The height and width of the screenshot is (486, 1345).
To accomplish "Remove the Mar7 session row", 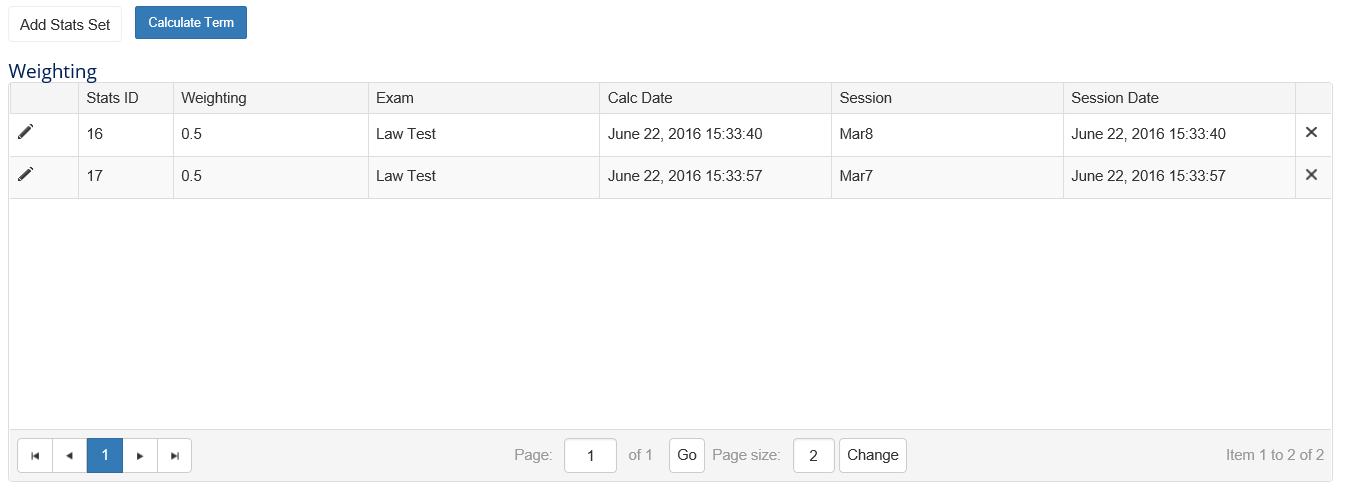I will [x=1312, y=174].
